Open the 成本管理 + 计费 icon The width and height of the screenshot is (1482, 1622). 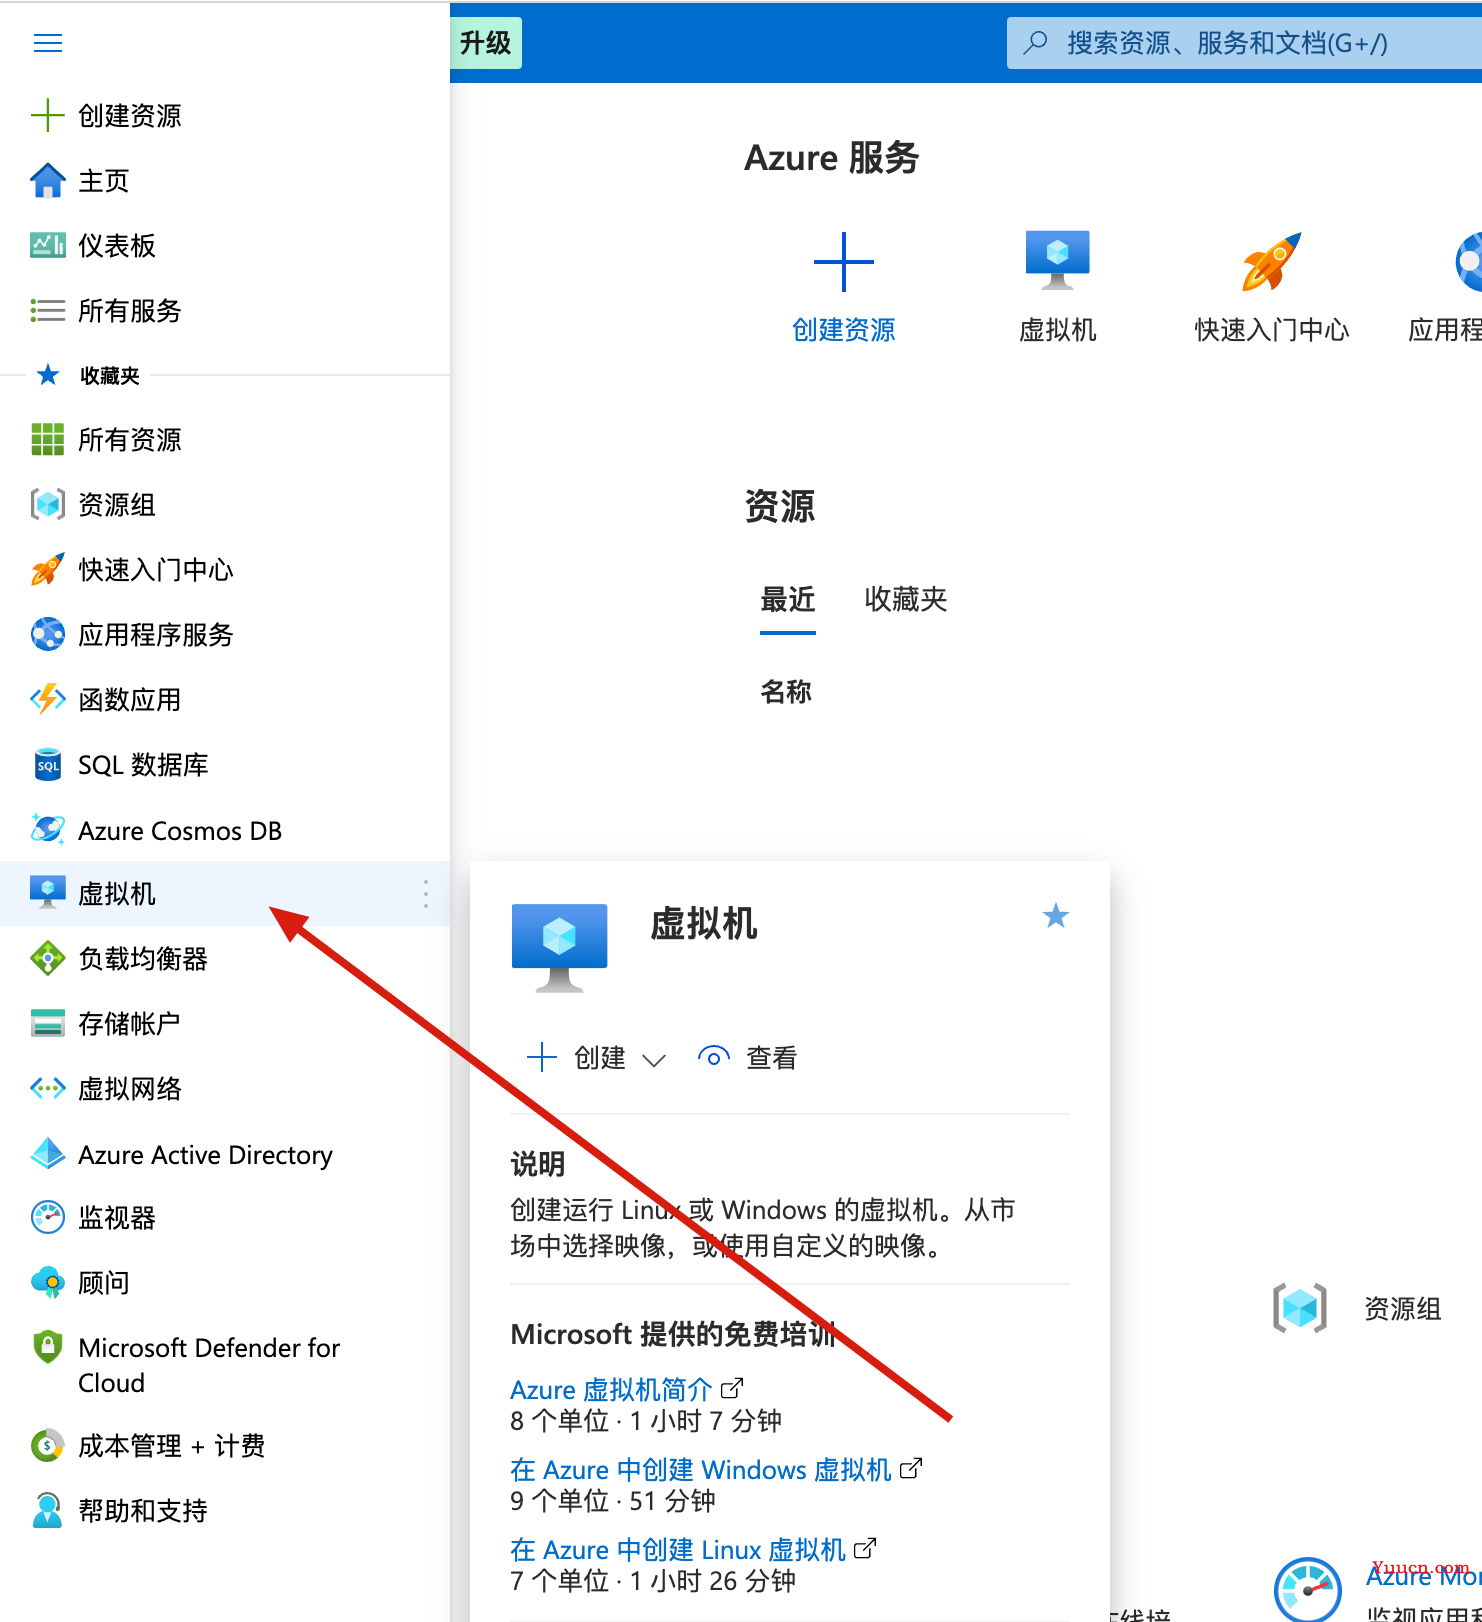point(47,1445)
